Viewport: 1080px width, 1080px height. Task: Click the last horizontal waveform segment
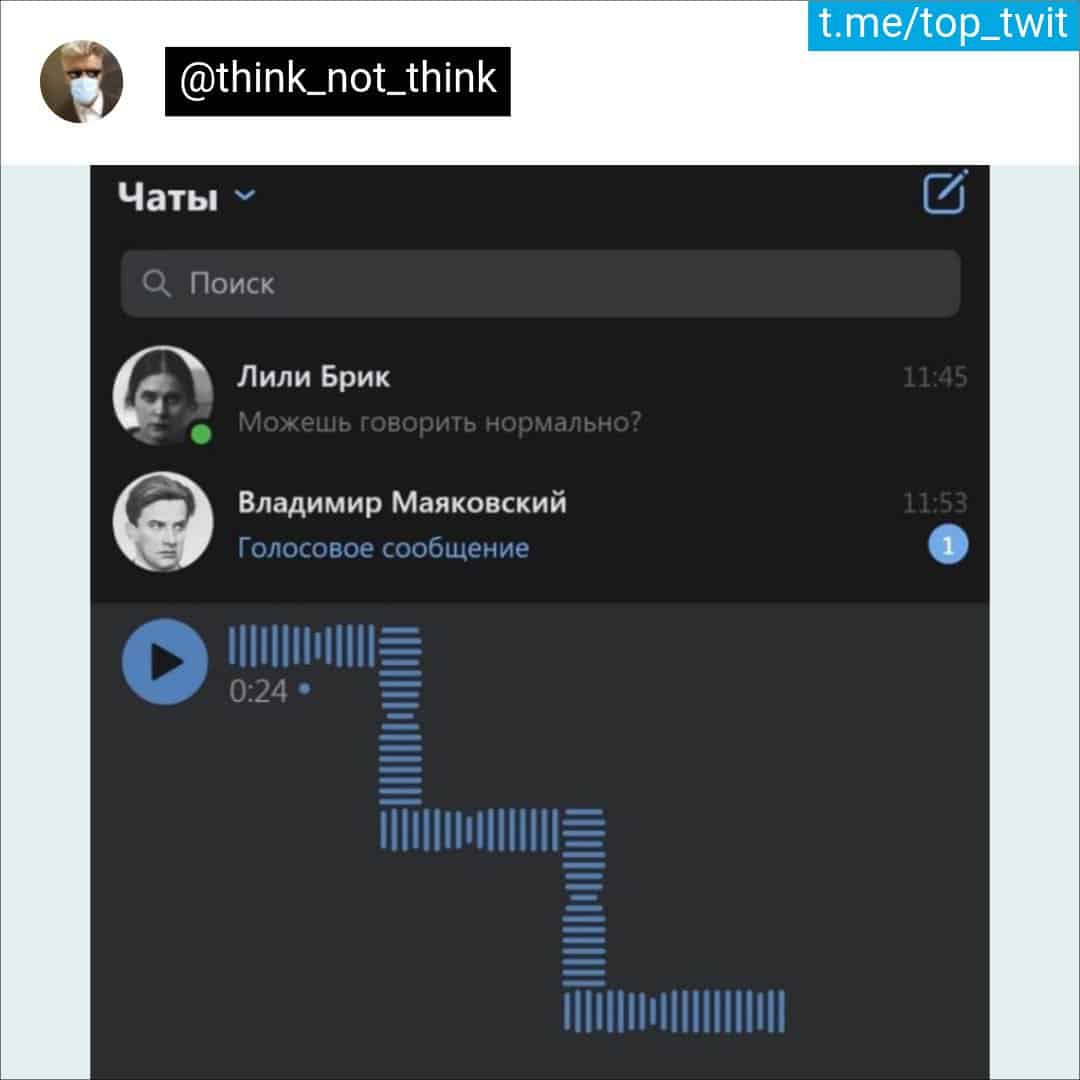674,1011
